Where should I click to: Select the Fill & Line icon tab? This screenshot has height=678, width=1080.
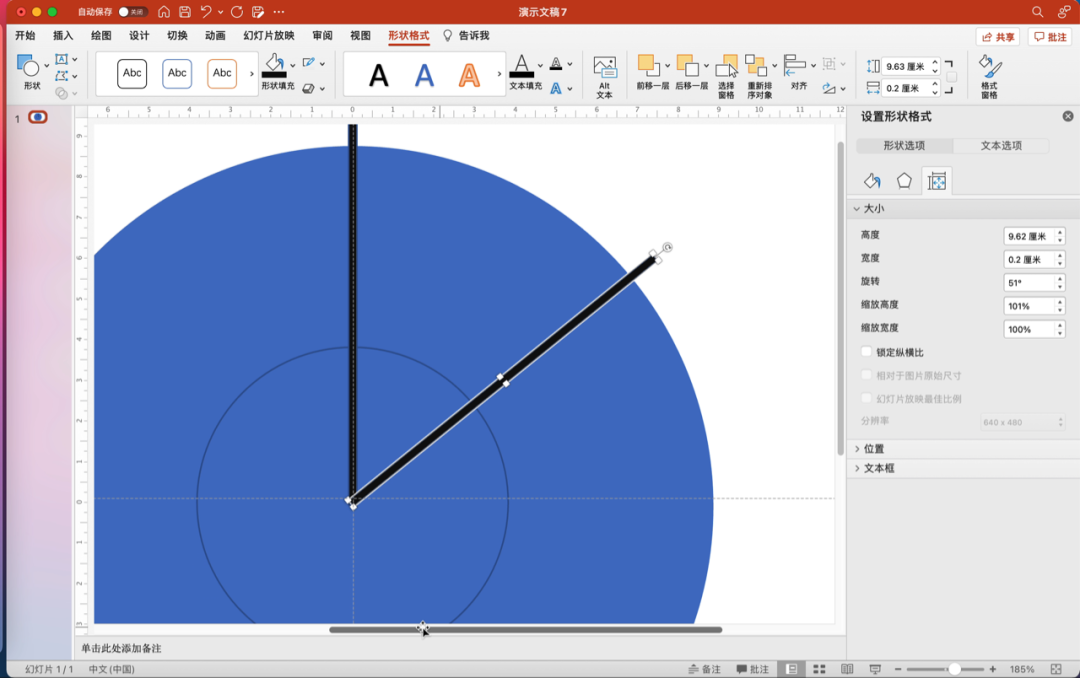871,181
